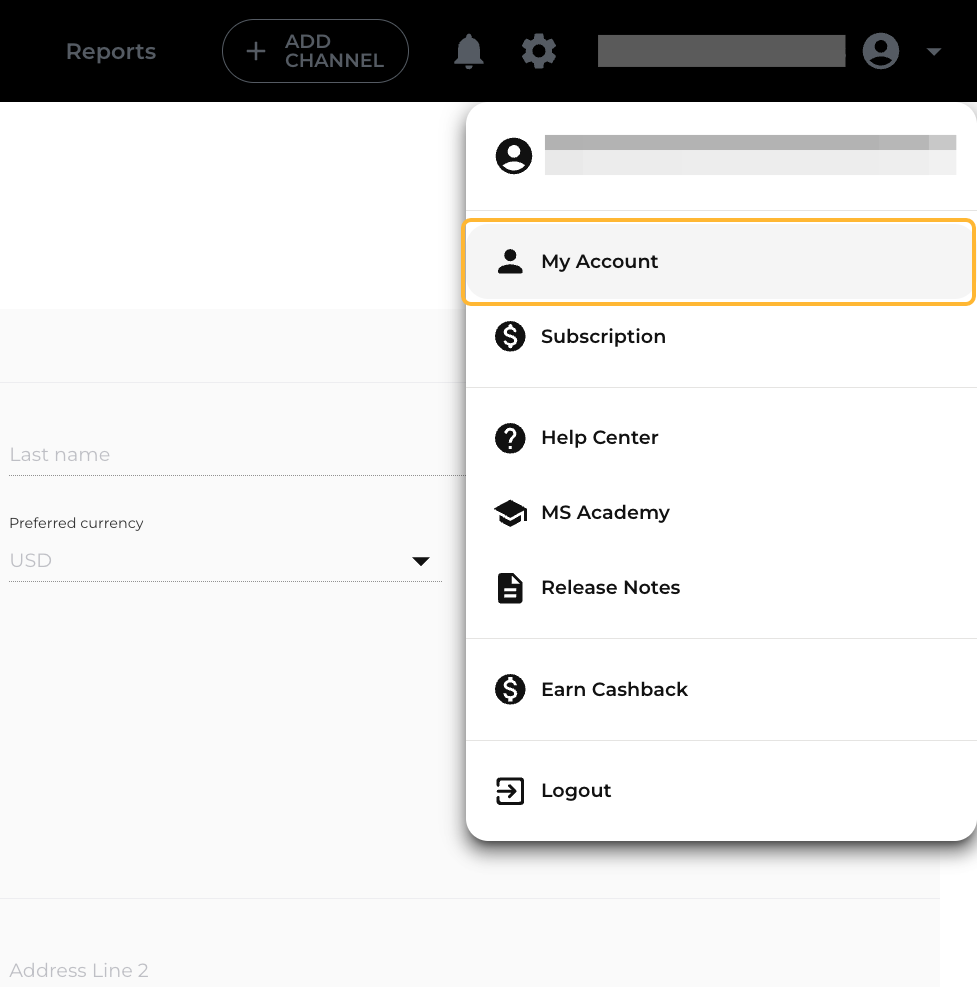This screenshot has height=987, width=977.
Task: Focus the Last name input field
Action: tap(237, 455)
